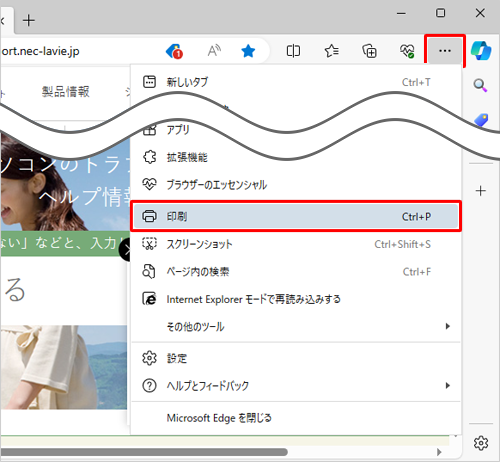Click the blue favorite star in address bar

[x=248, y=51]
